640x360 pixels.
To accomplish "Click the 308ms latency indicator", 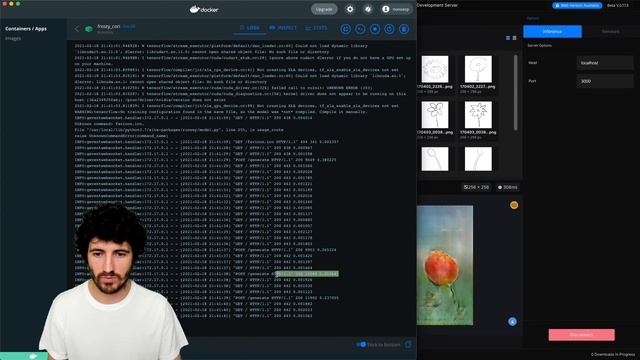I will [x=508, y=187].
